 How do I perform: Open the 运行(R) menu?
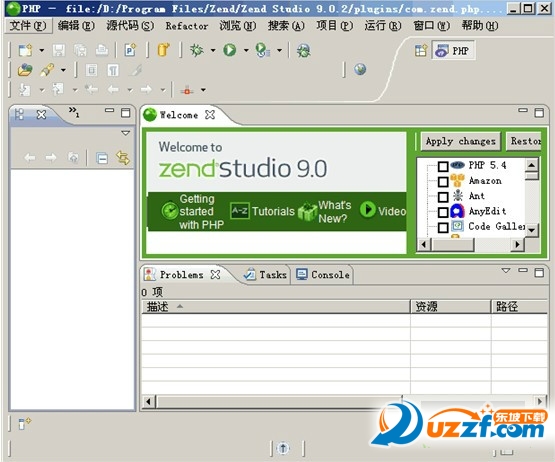pos(383,26)
